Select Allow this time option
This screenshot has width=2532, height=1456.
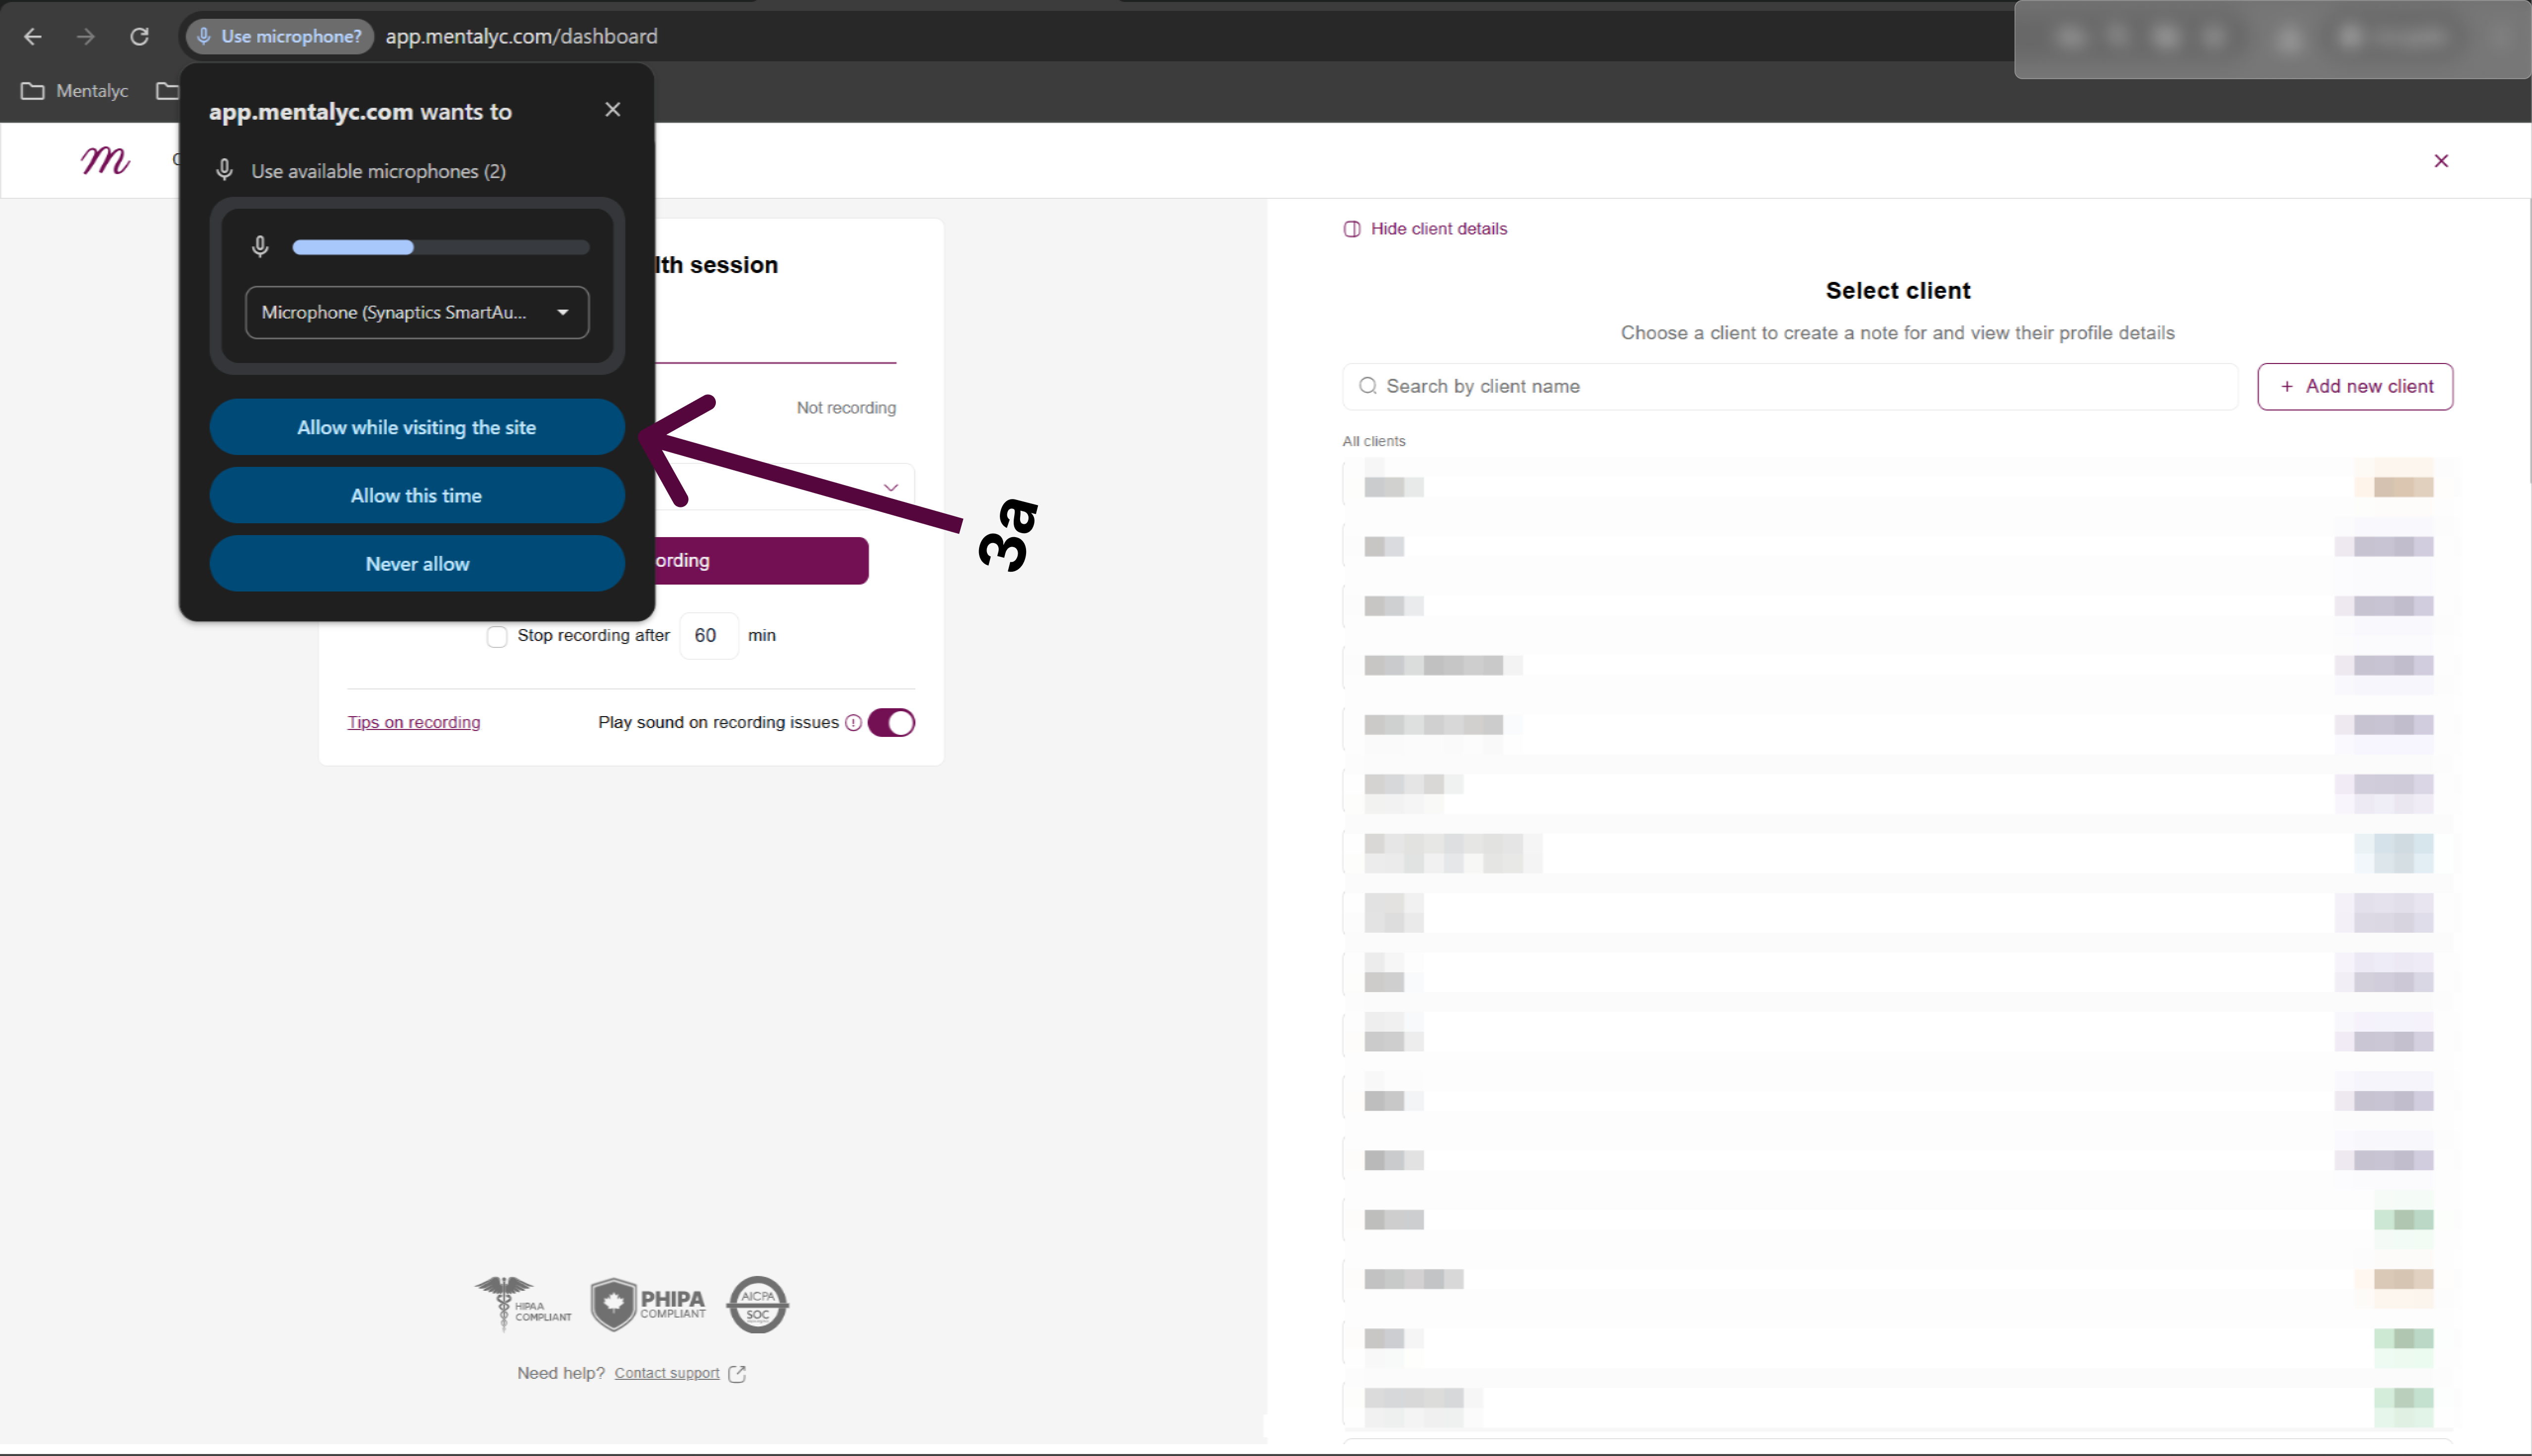pos(417,496)
